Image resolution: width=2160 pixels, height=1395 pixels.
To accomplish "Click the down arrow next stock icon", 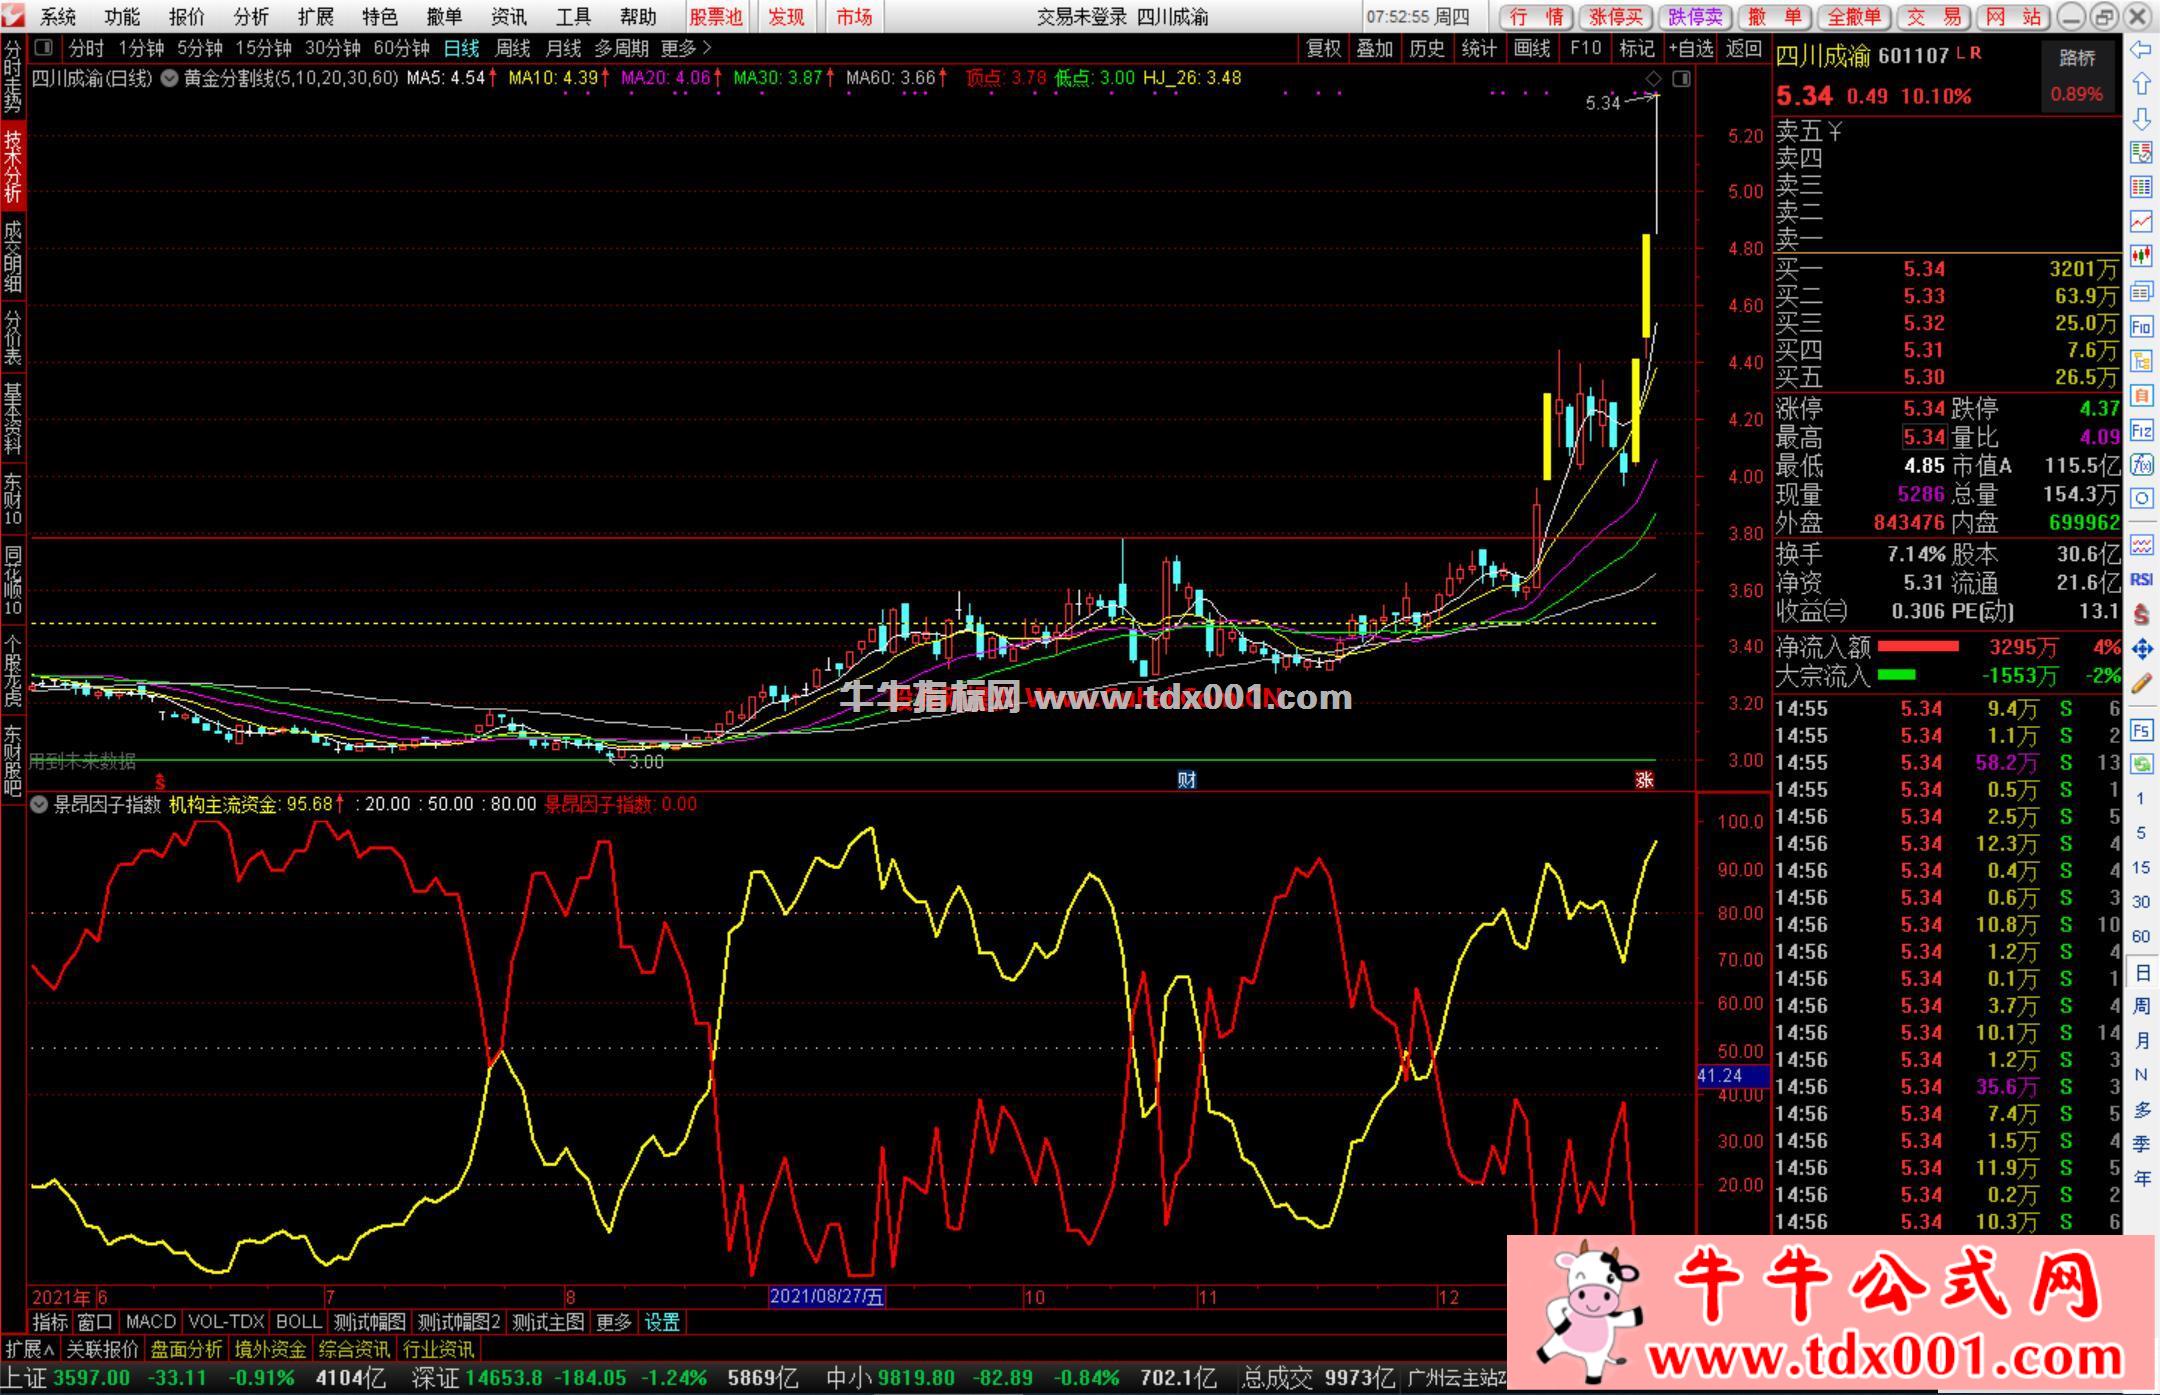I will [2141, 118].
